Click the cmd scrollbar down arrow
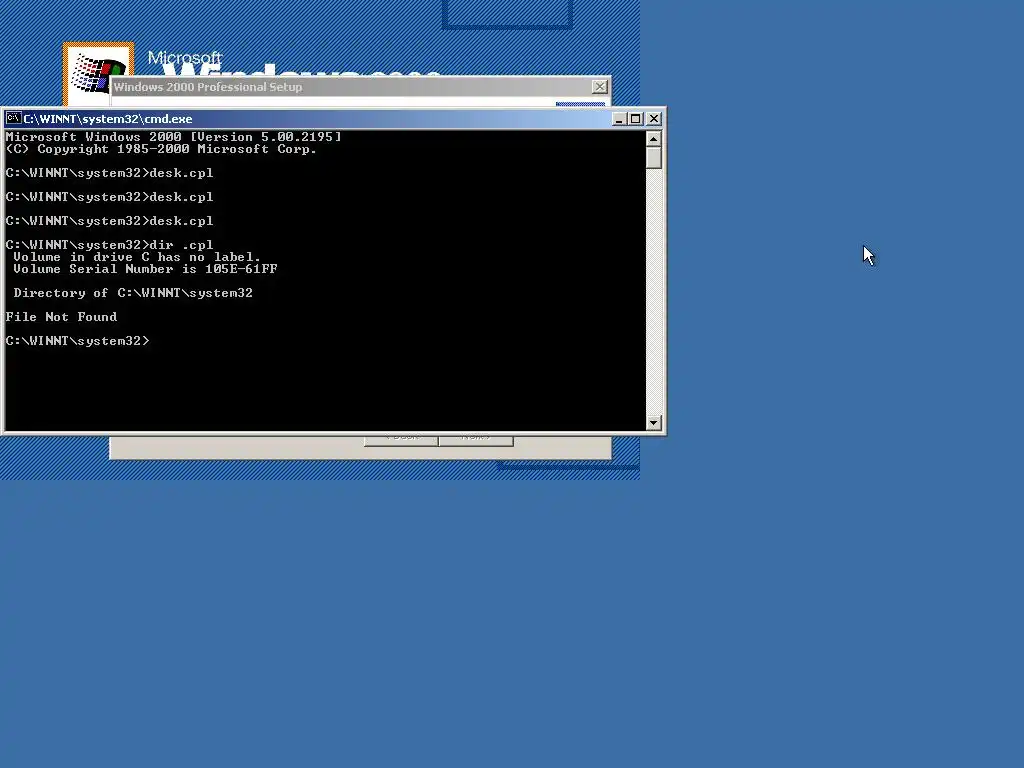Screen dimensions: 1024x768 coord(654,423)
